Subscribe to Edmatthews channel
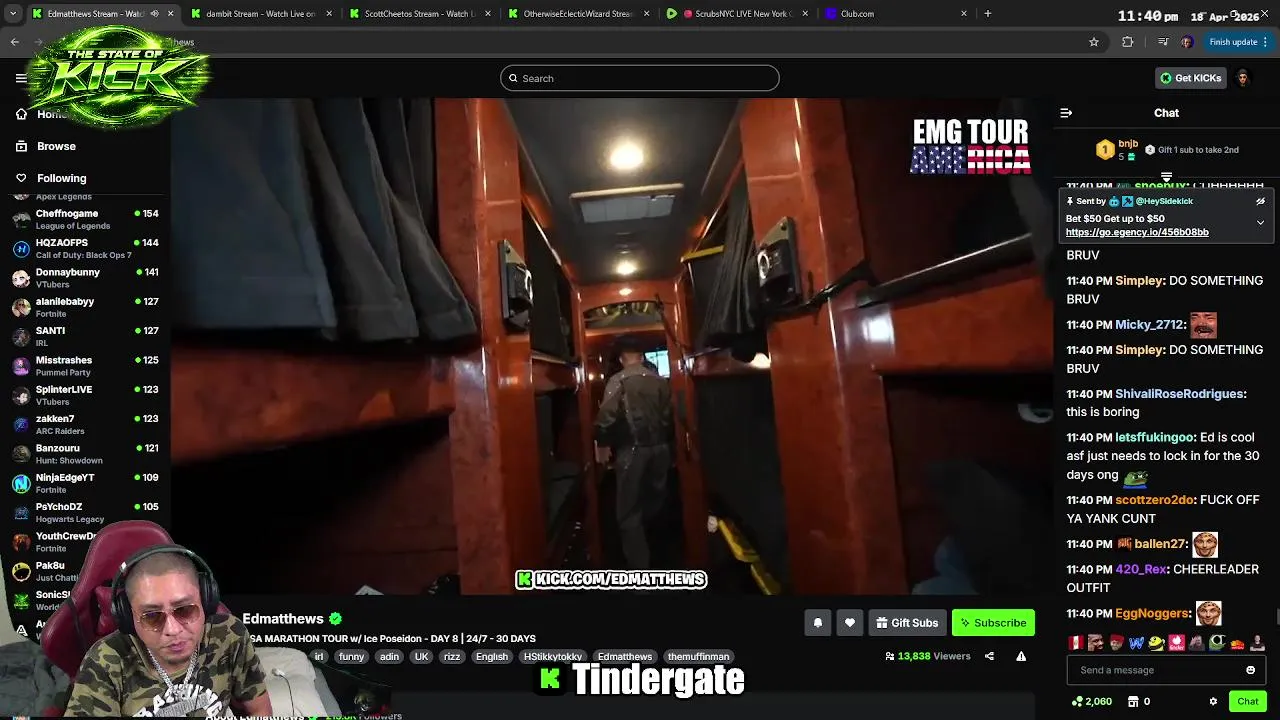 [x=993, y=623]
